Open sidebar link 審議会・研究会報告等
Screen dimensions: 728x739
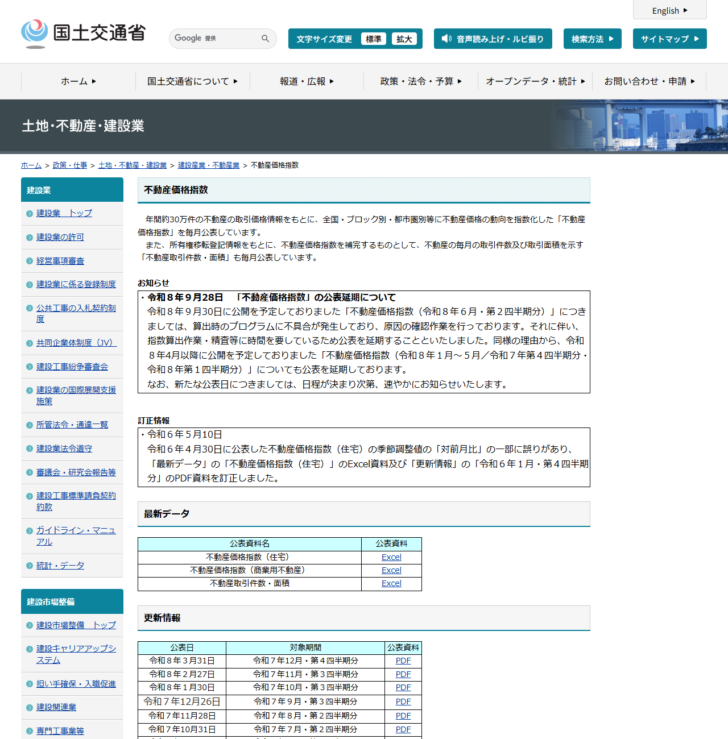point(76,472)
